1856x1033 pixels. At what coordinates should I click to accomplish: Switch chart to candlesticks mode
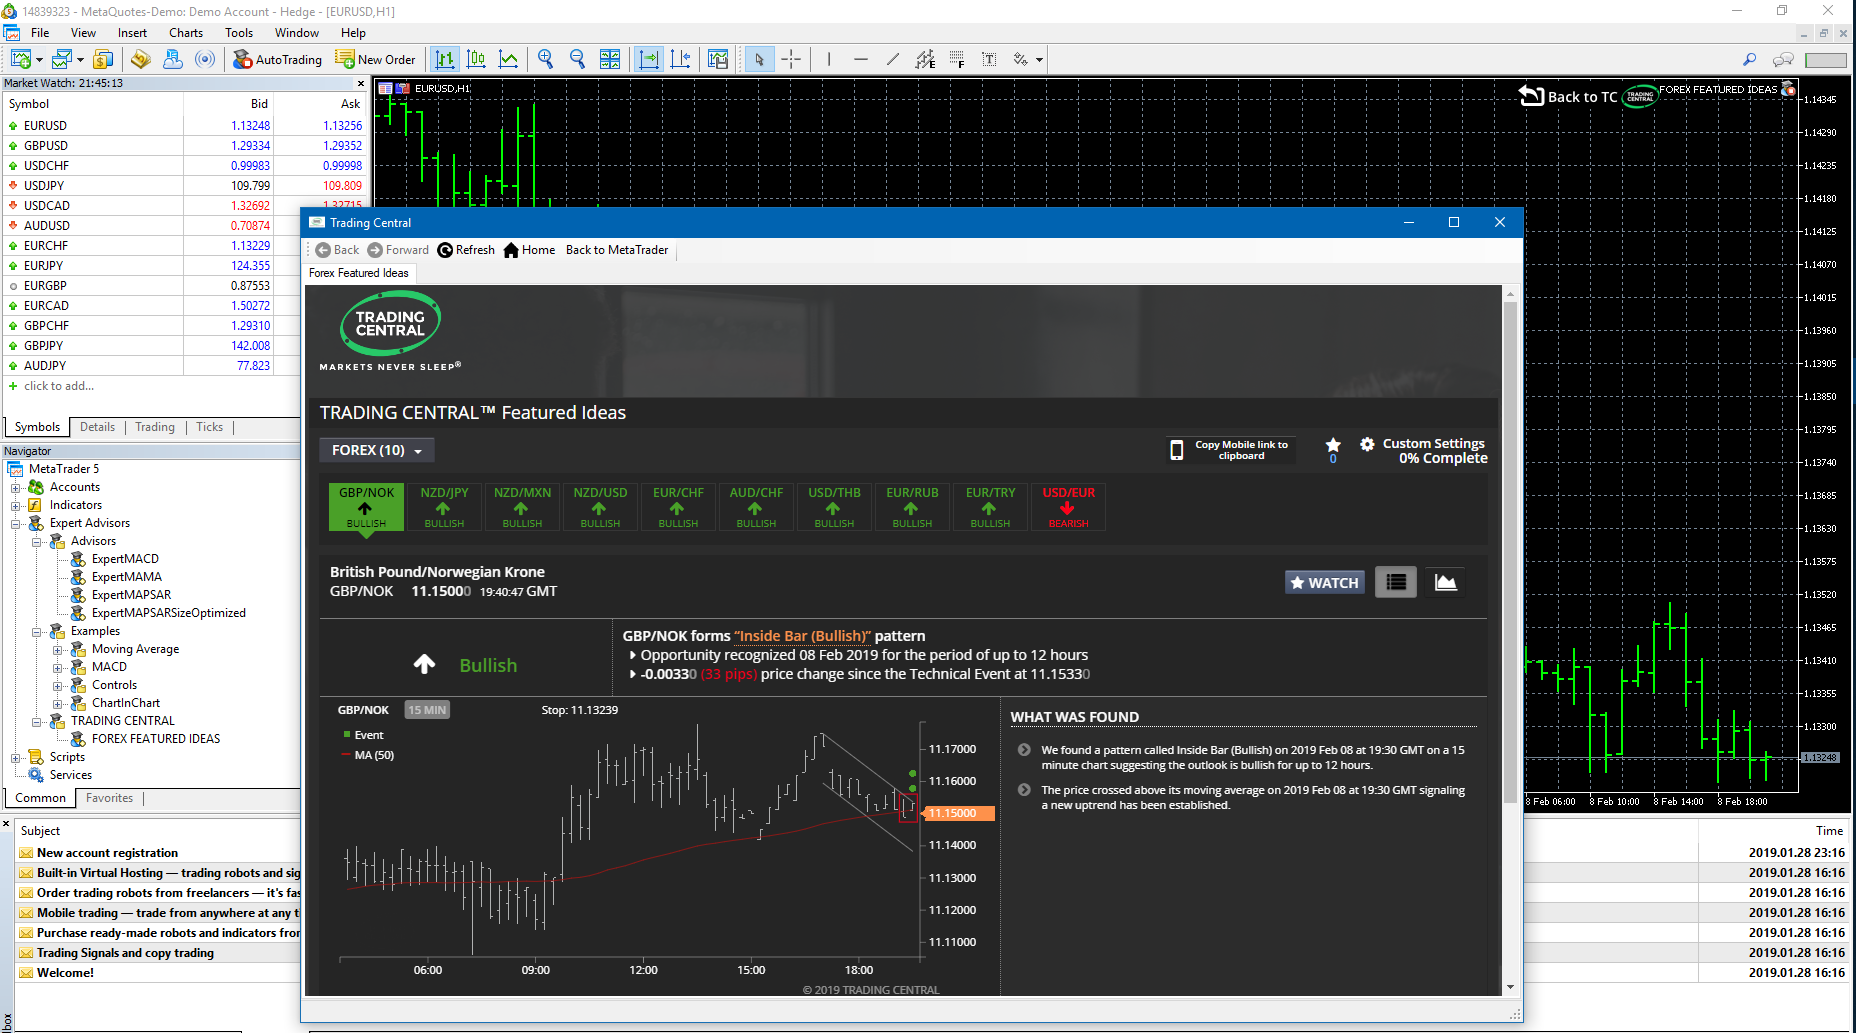coord(477,60)
